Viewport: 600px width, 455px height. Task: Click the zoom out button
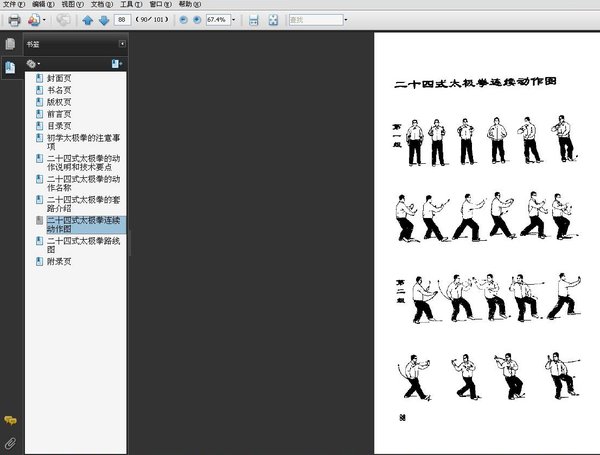click(x=182, y=19)
